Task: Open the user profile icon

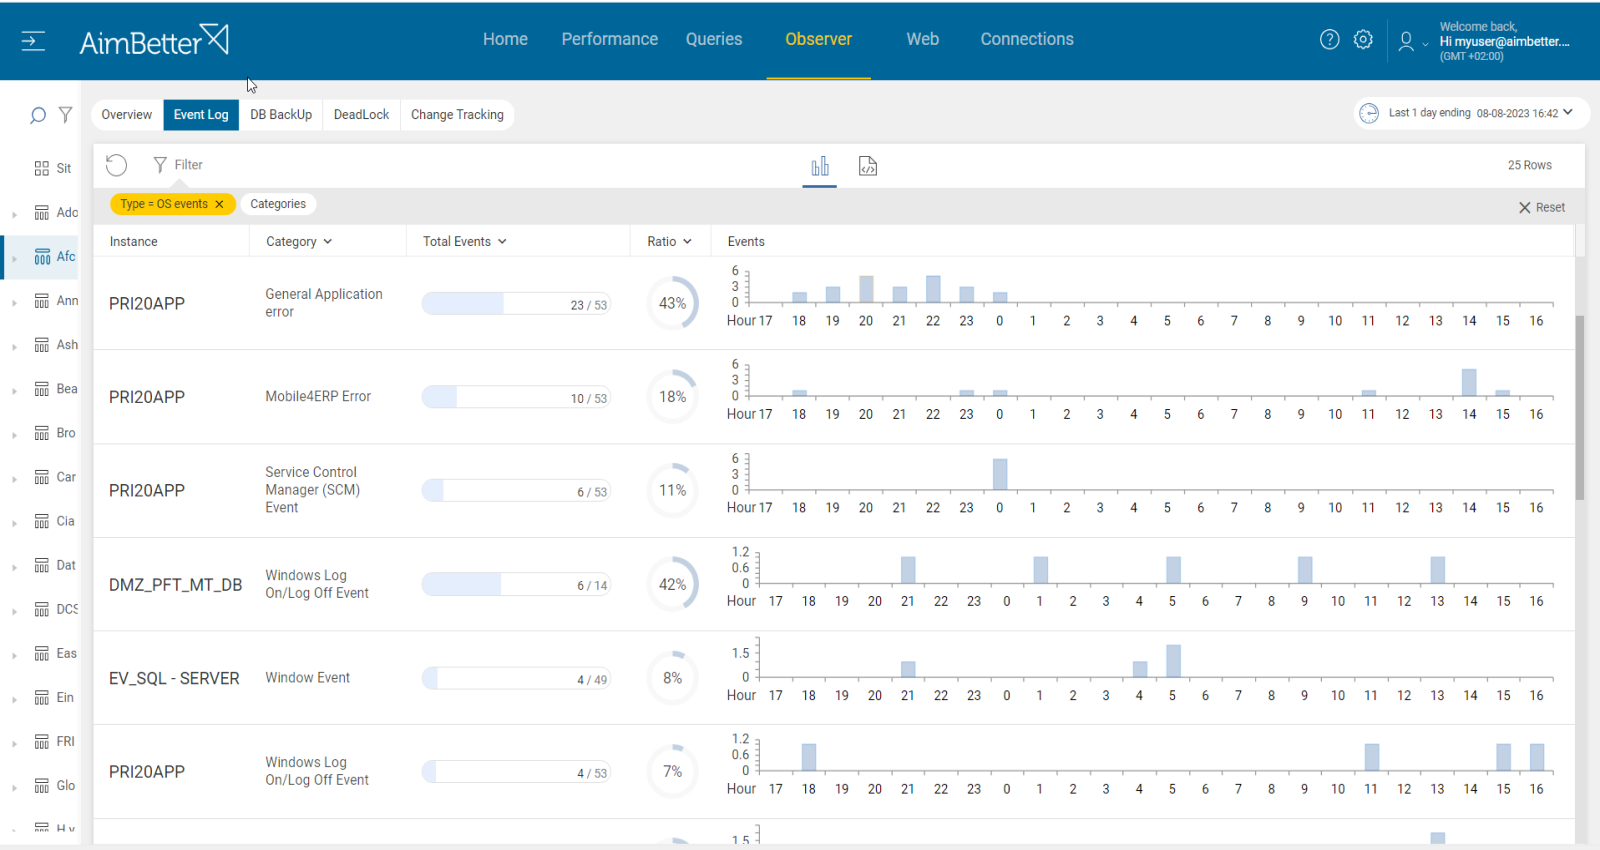Action: point(1406,41)
